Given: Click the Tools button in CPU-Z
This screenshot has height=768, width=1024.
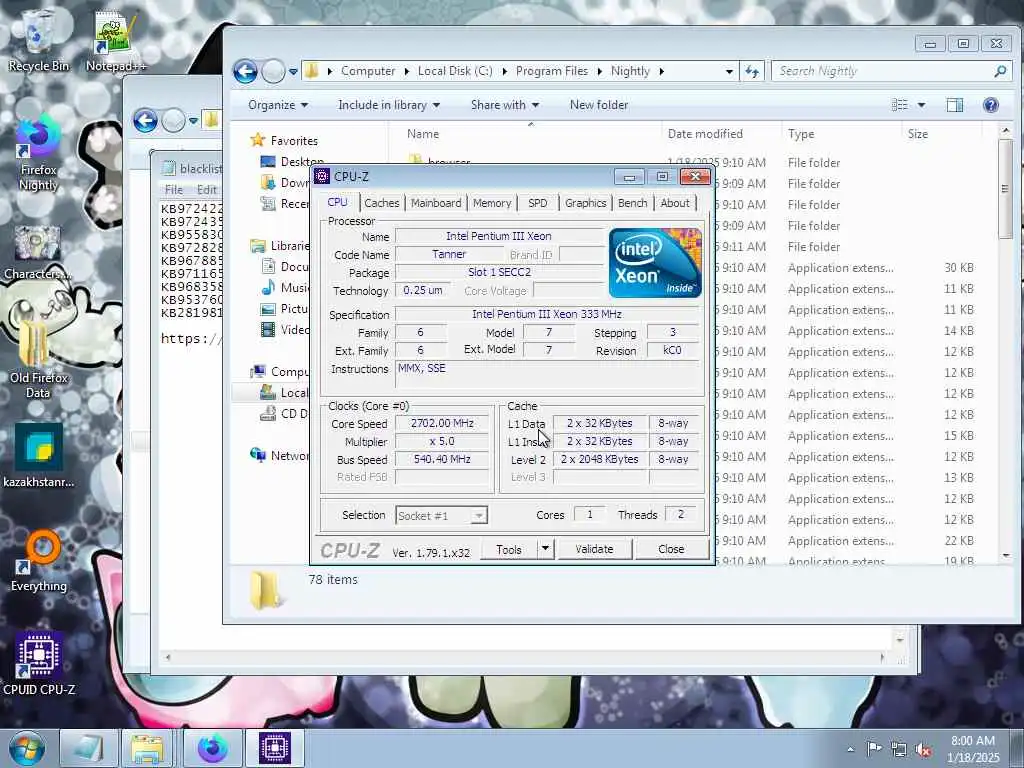Looking at the screenshot, I should tap(509, 549).
